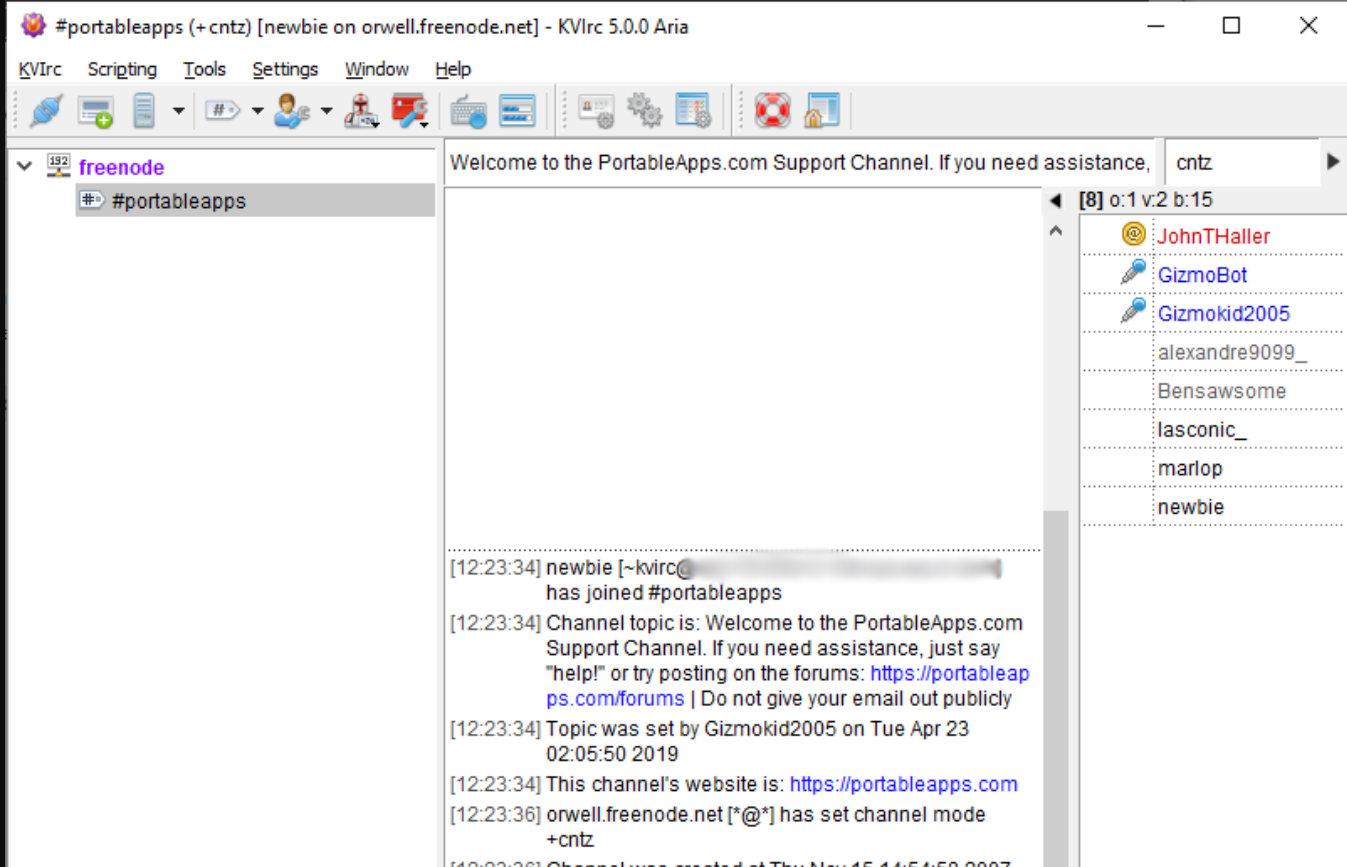Viewport: 1347px width, 867px height.
Task: Open the Scripting menu
Action: (x=122, y=69)
